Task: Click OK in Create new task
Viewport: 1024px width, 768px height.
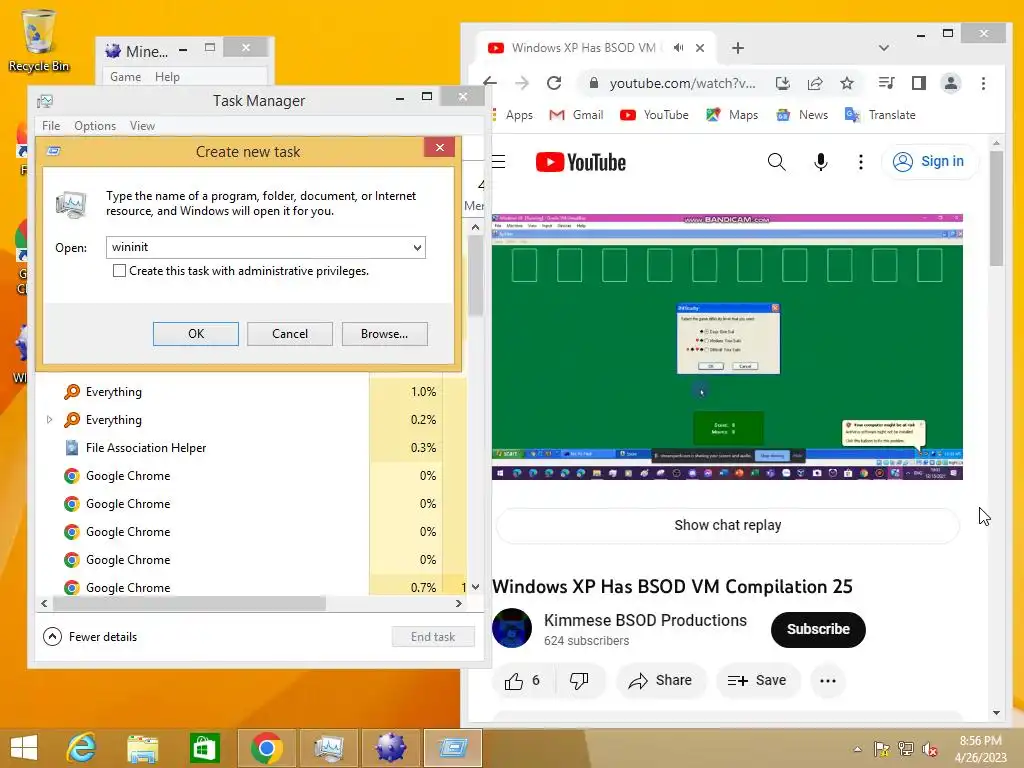Action: click(196, 334)
